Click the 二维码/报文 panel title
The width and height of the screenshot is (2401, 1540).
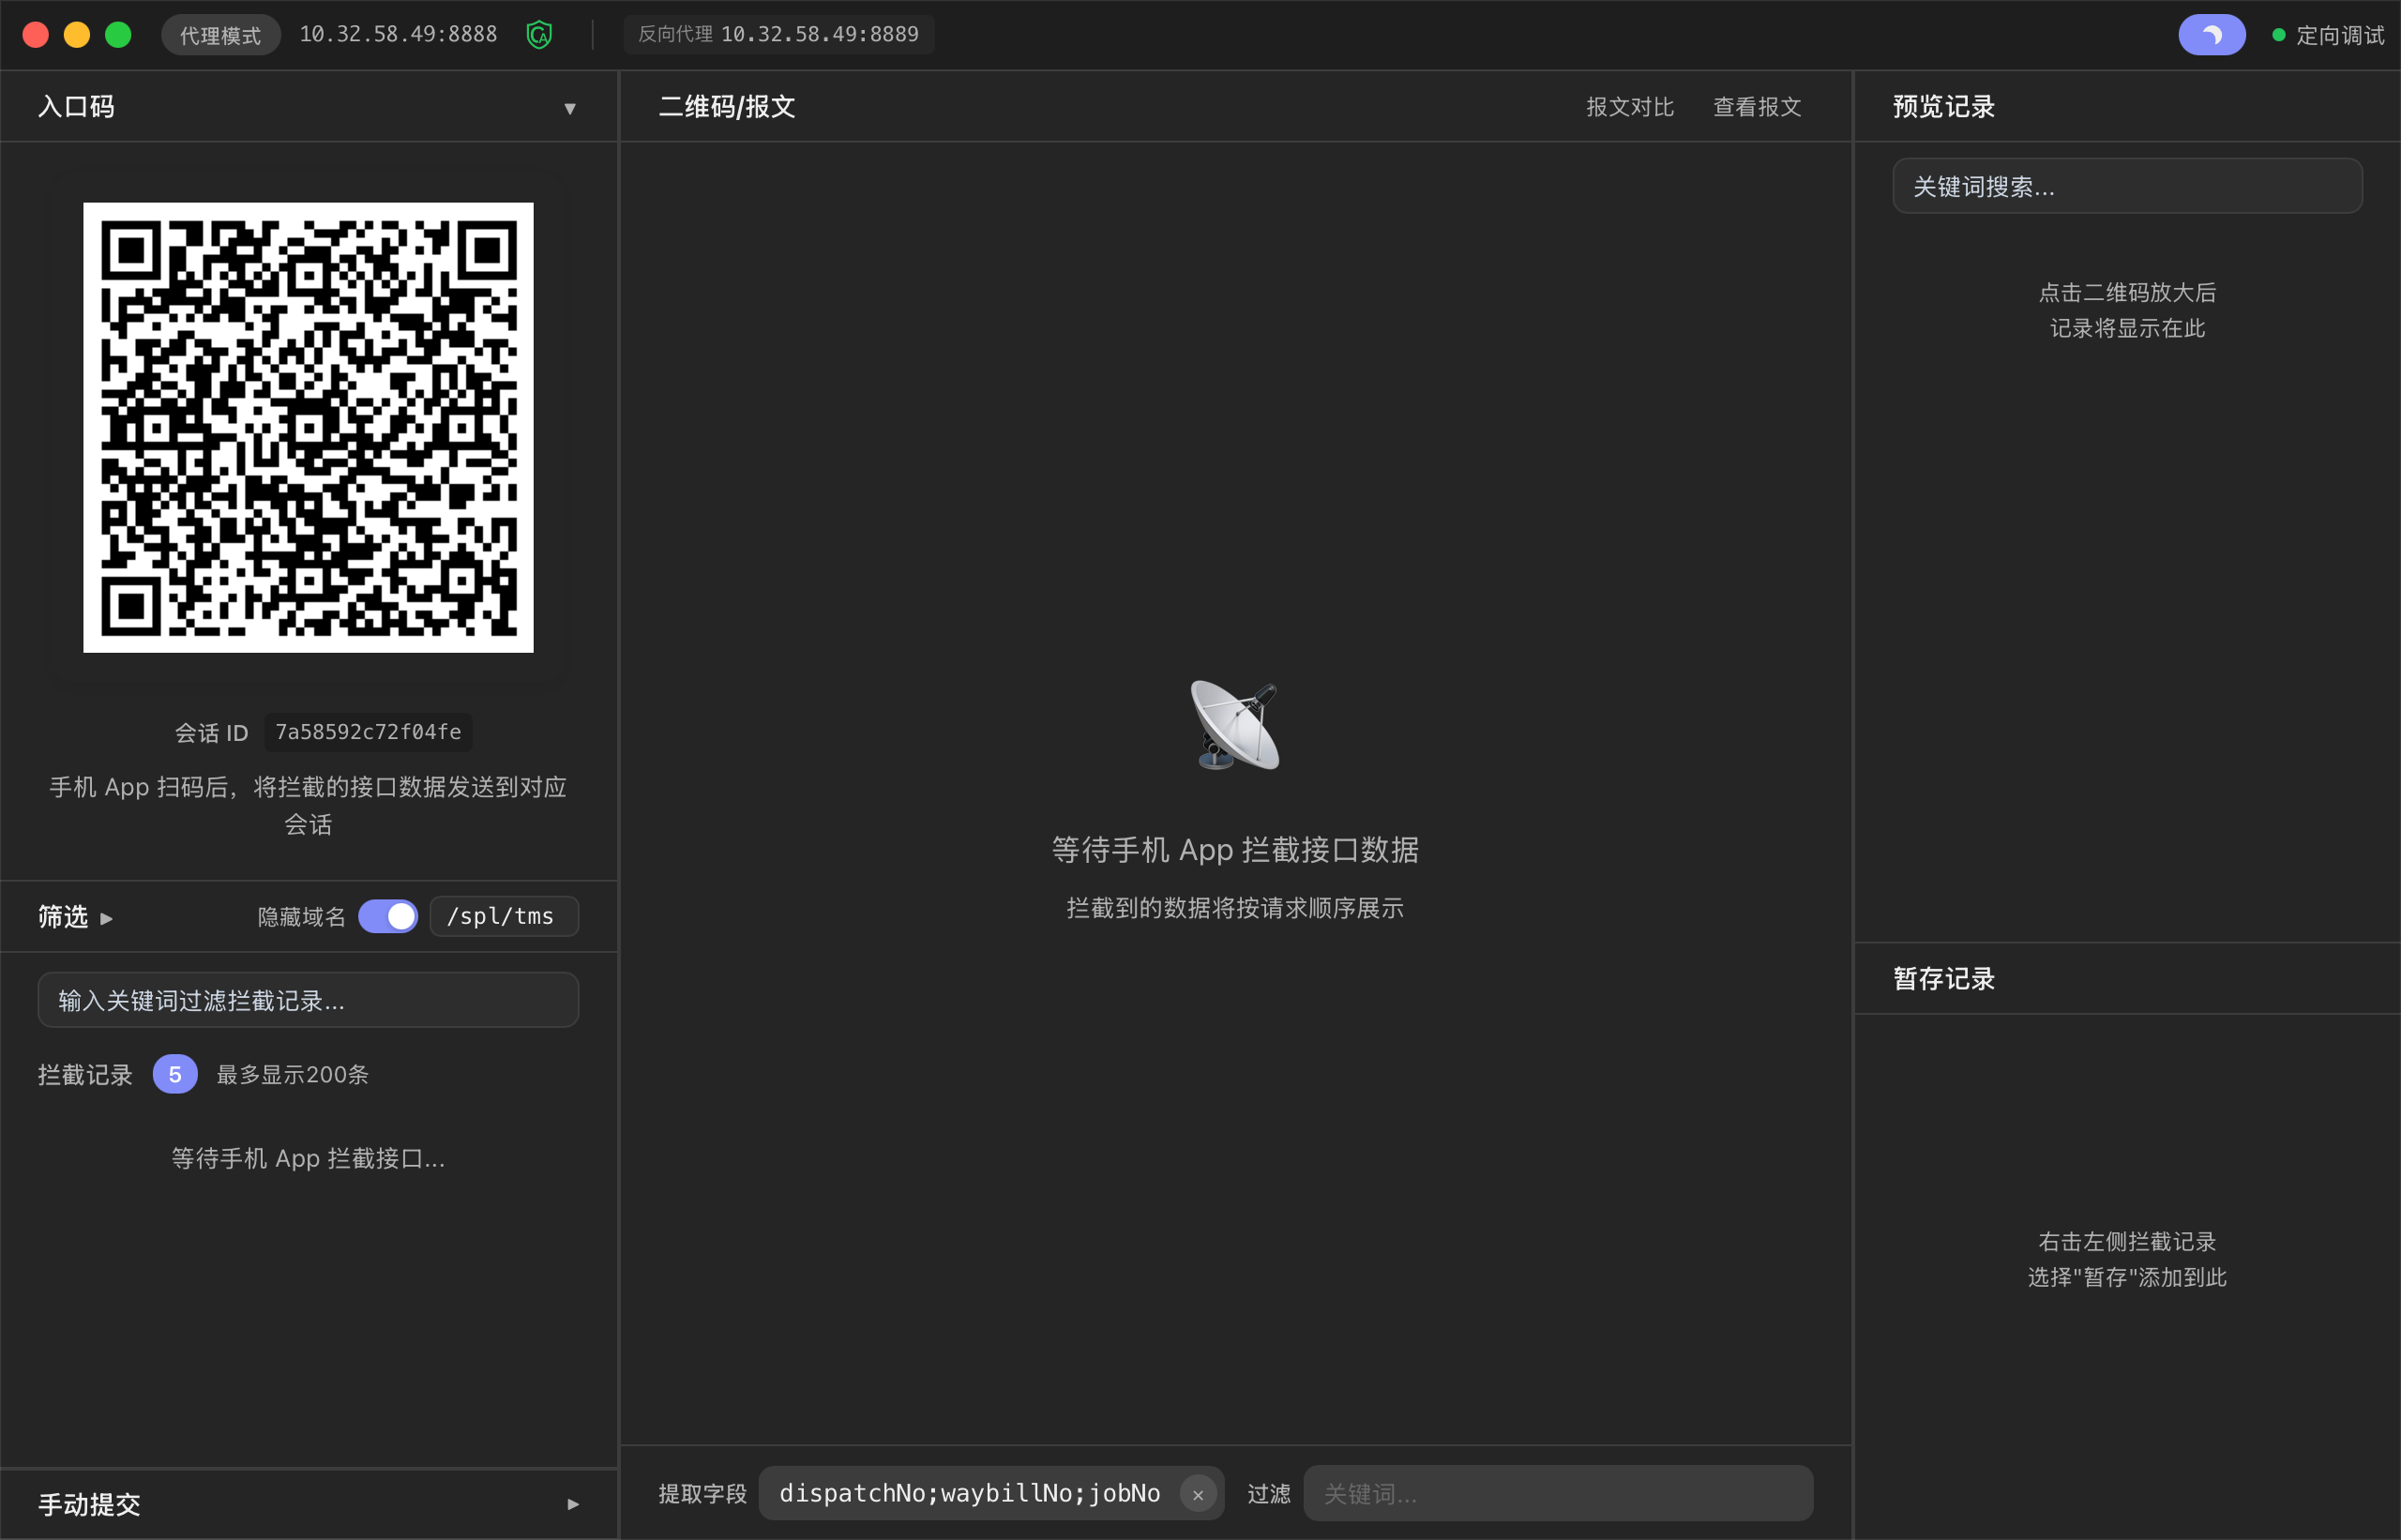727,107
